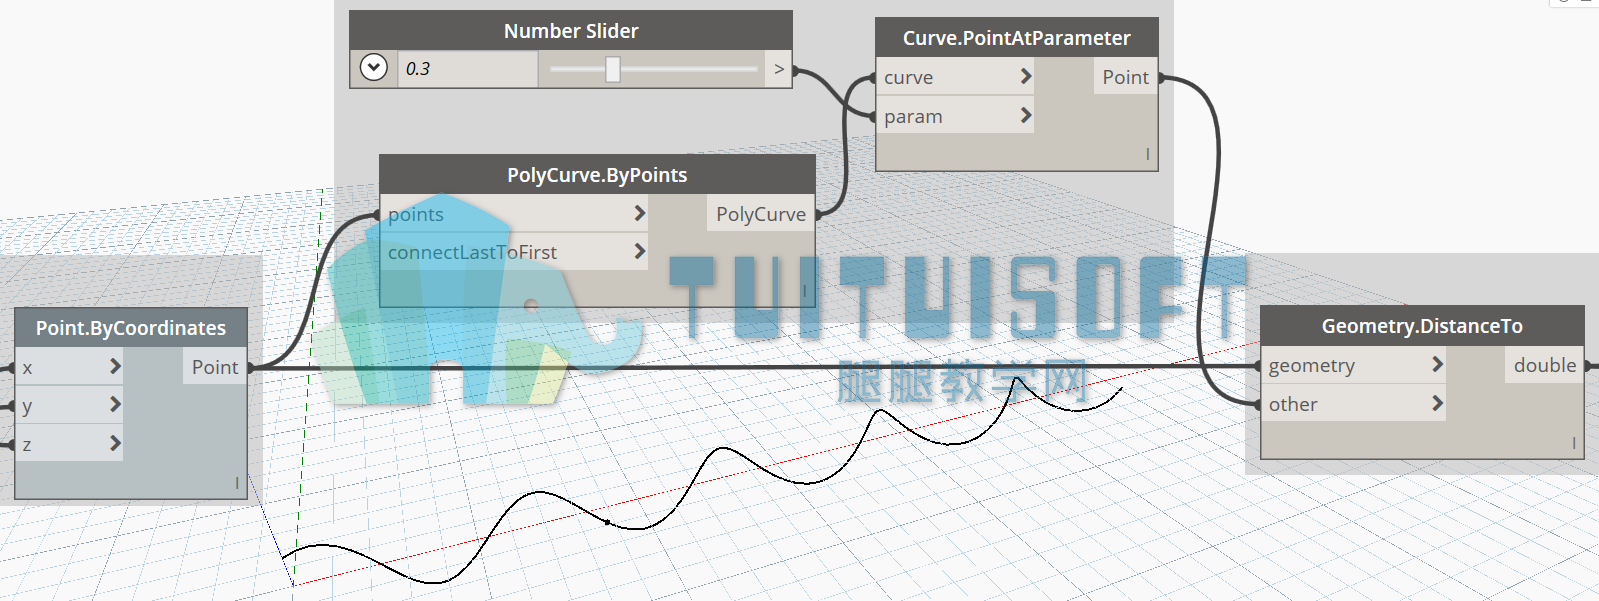Click the chevron beside the x port
Image resolution: width=1599 pixels, height=601 pixels.
tap(115, 366)
